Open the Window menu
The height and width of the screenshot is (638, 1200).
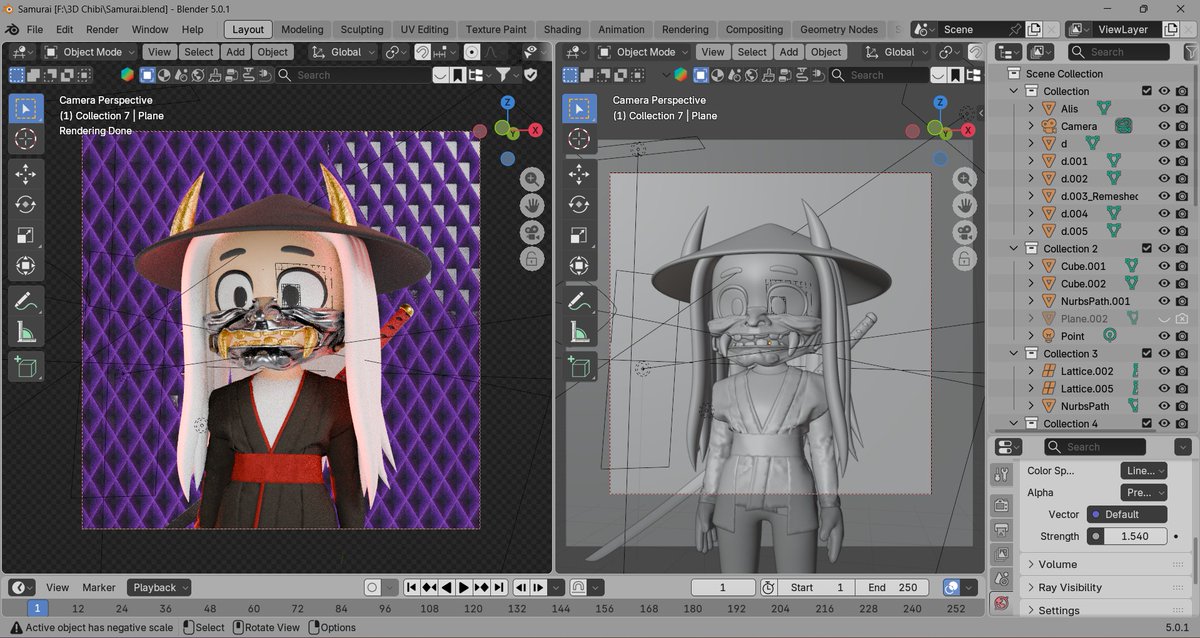150,29
